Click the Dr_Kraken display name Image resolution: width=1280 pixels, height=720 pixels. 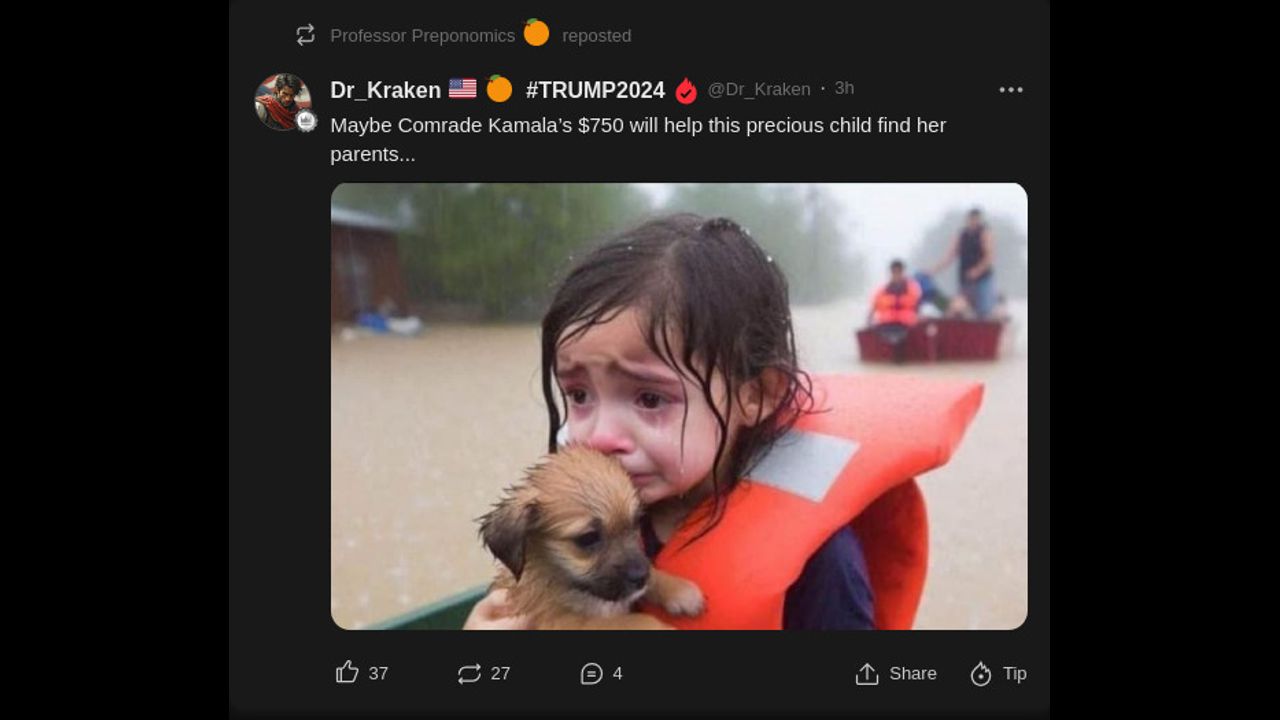click(x=385, y=90)
